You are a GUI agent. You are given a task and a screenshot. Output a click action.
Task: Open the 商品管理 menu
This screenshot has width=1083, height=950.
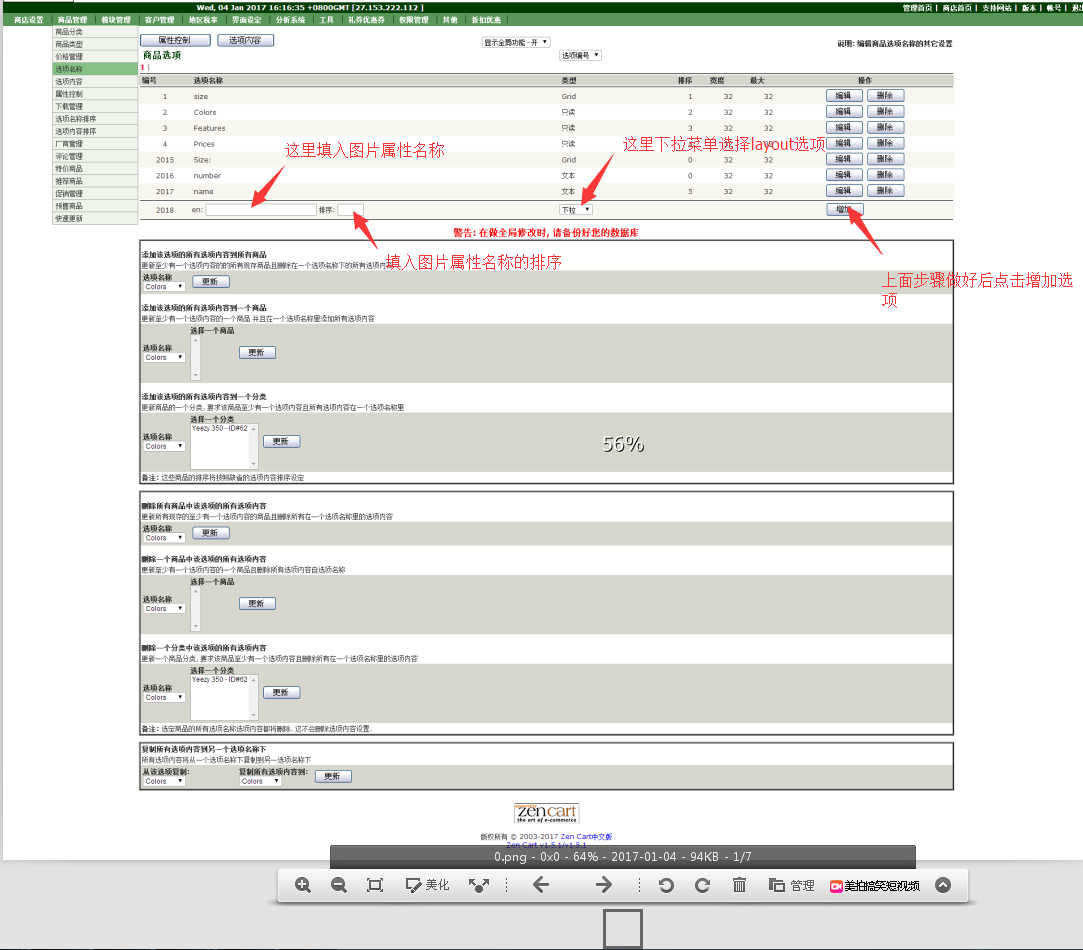click(72, 20)
